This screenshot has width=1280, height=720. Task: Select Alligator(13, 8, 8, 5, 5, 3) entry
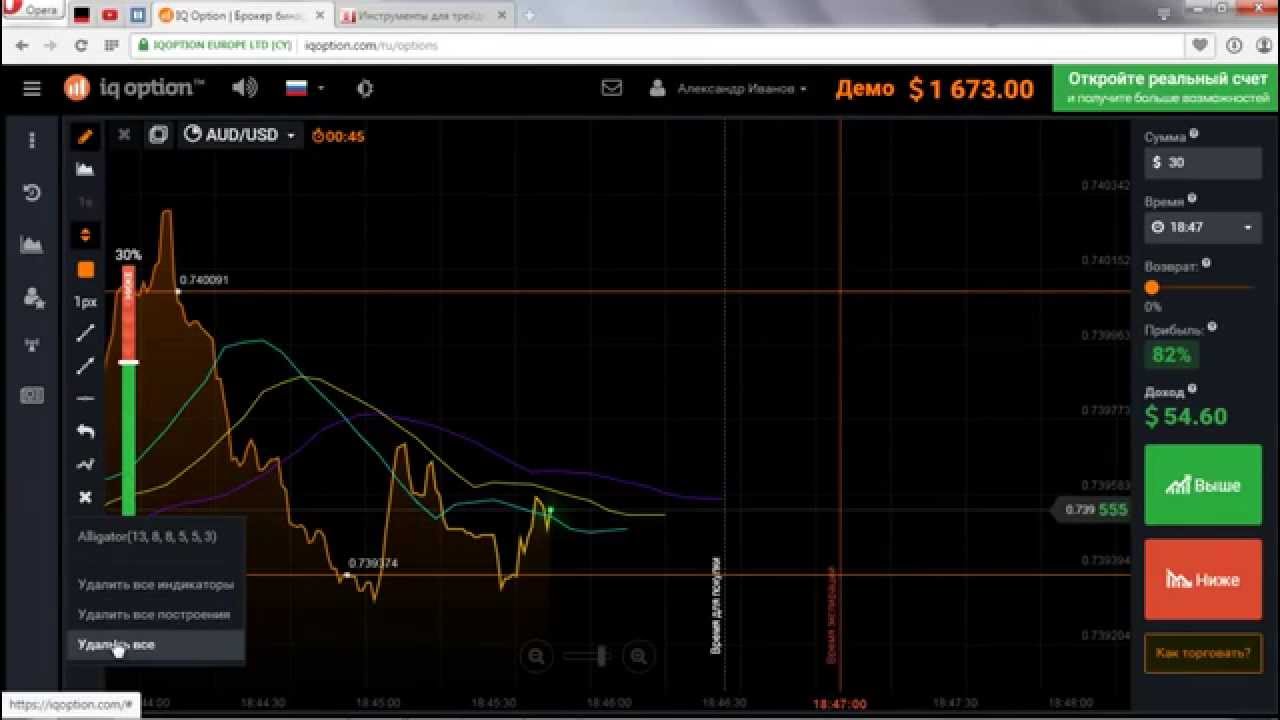tap(147, 536)
